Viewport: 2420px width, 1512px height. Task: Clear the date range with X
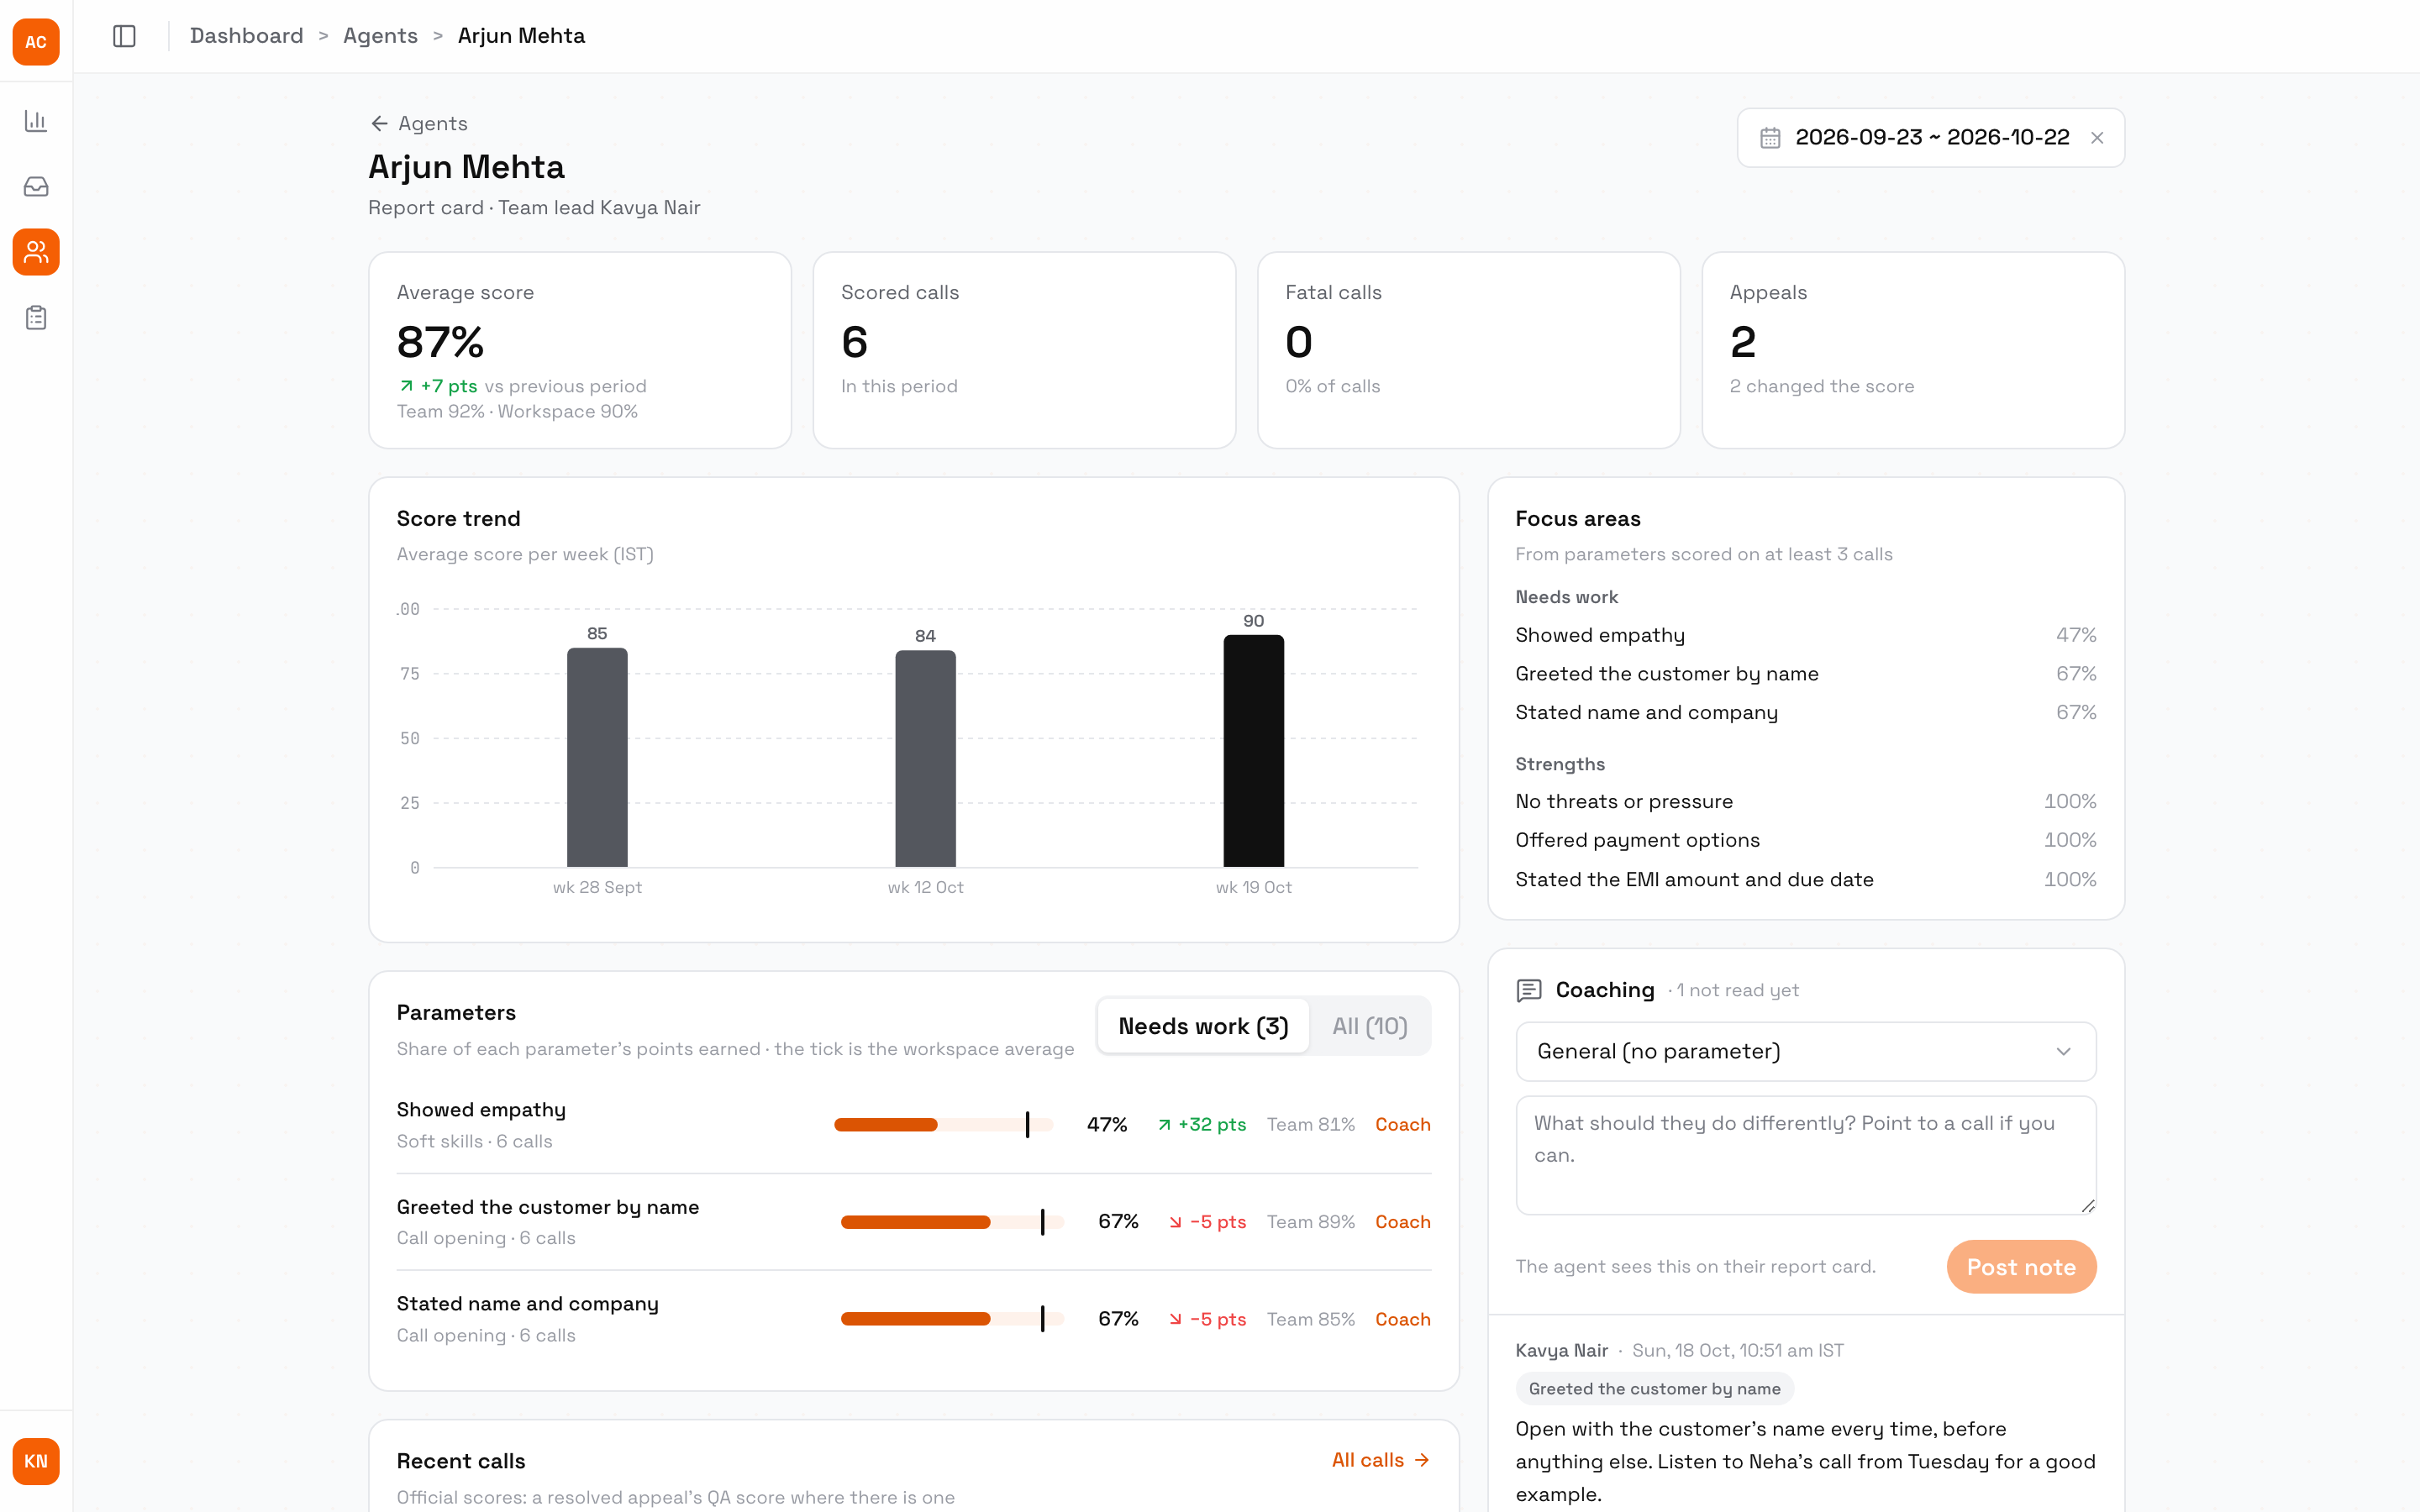[x=2097, y=138]
